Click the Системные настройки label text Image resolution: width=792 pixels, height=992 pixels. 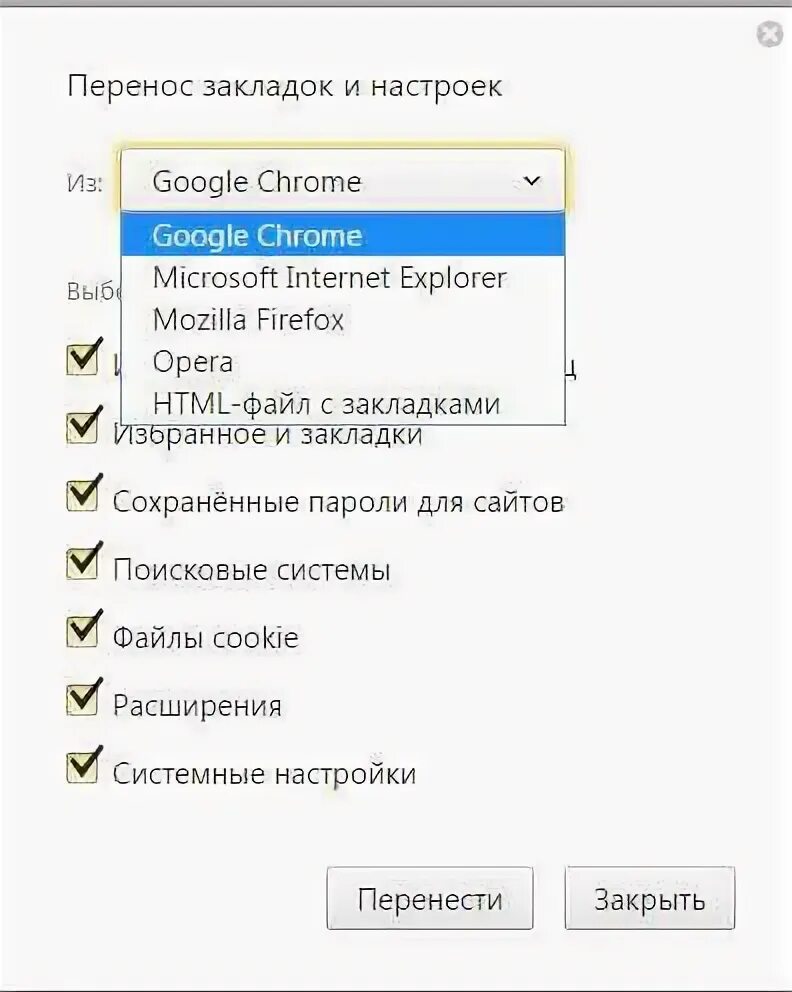pyautogui.click(x=264, y=774)
